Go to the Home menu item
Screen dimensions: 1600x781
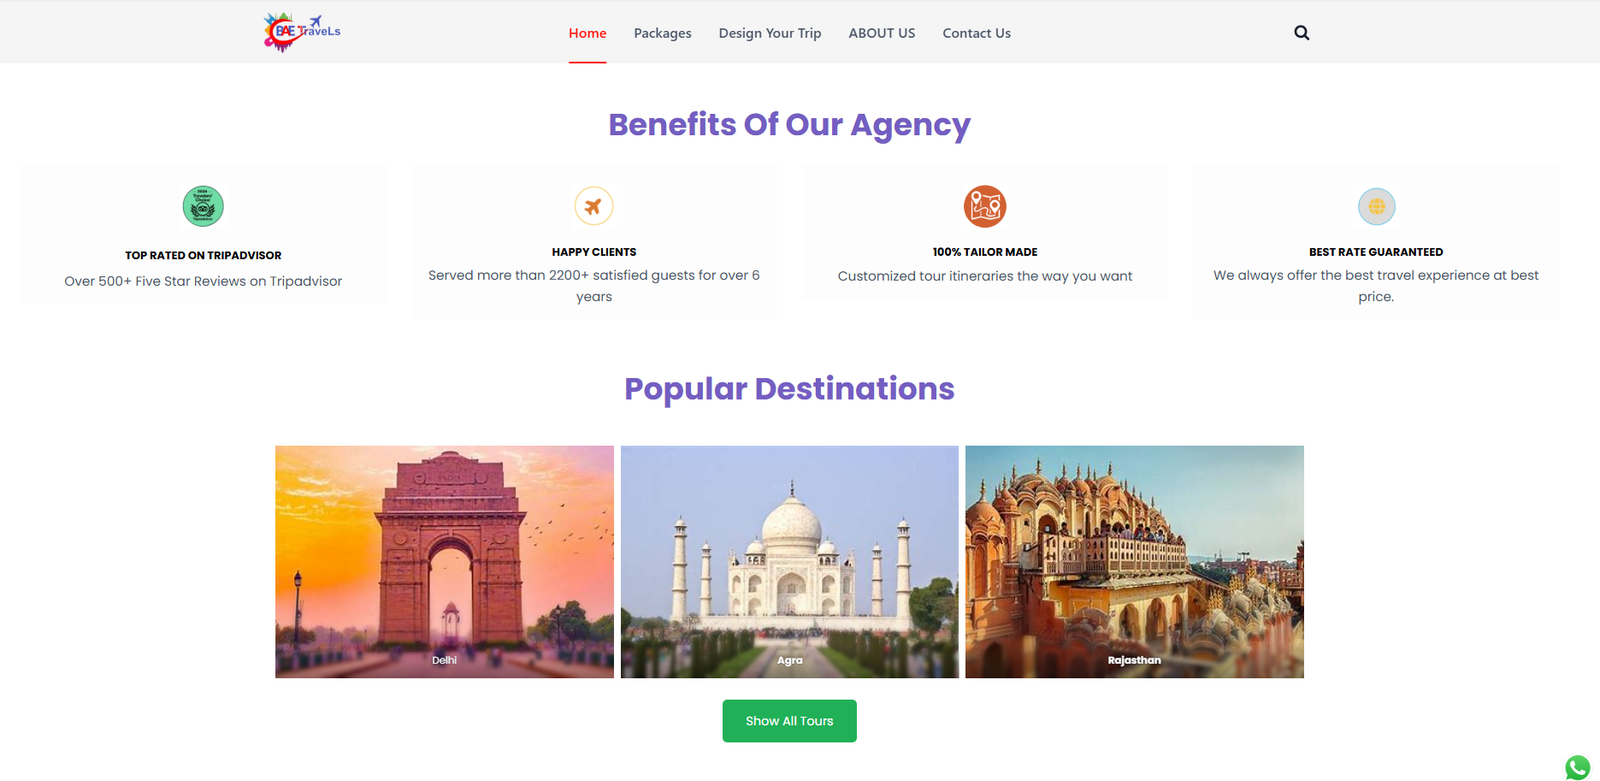pyautogui.click(x=588, y=33)
